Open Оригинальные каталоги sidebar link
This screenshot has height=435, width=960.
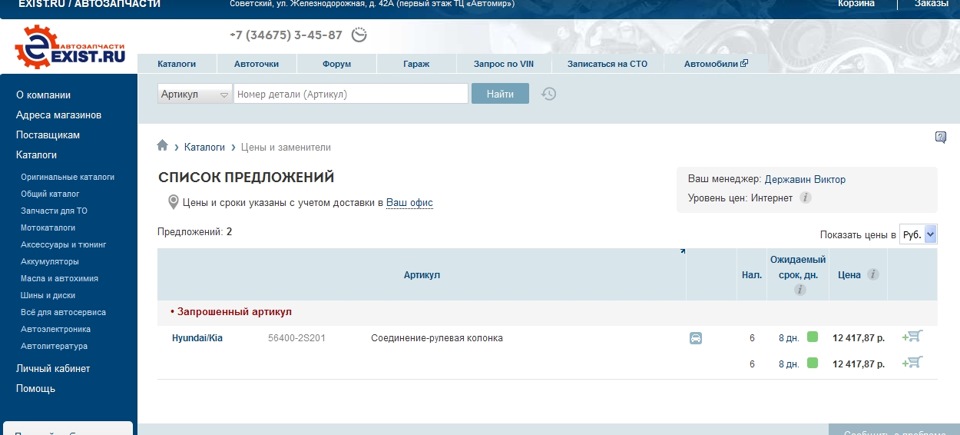point(67,177)
